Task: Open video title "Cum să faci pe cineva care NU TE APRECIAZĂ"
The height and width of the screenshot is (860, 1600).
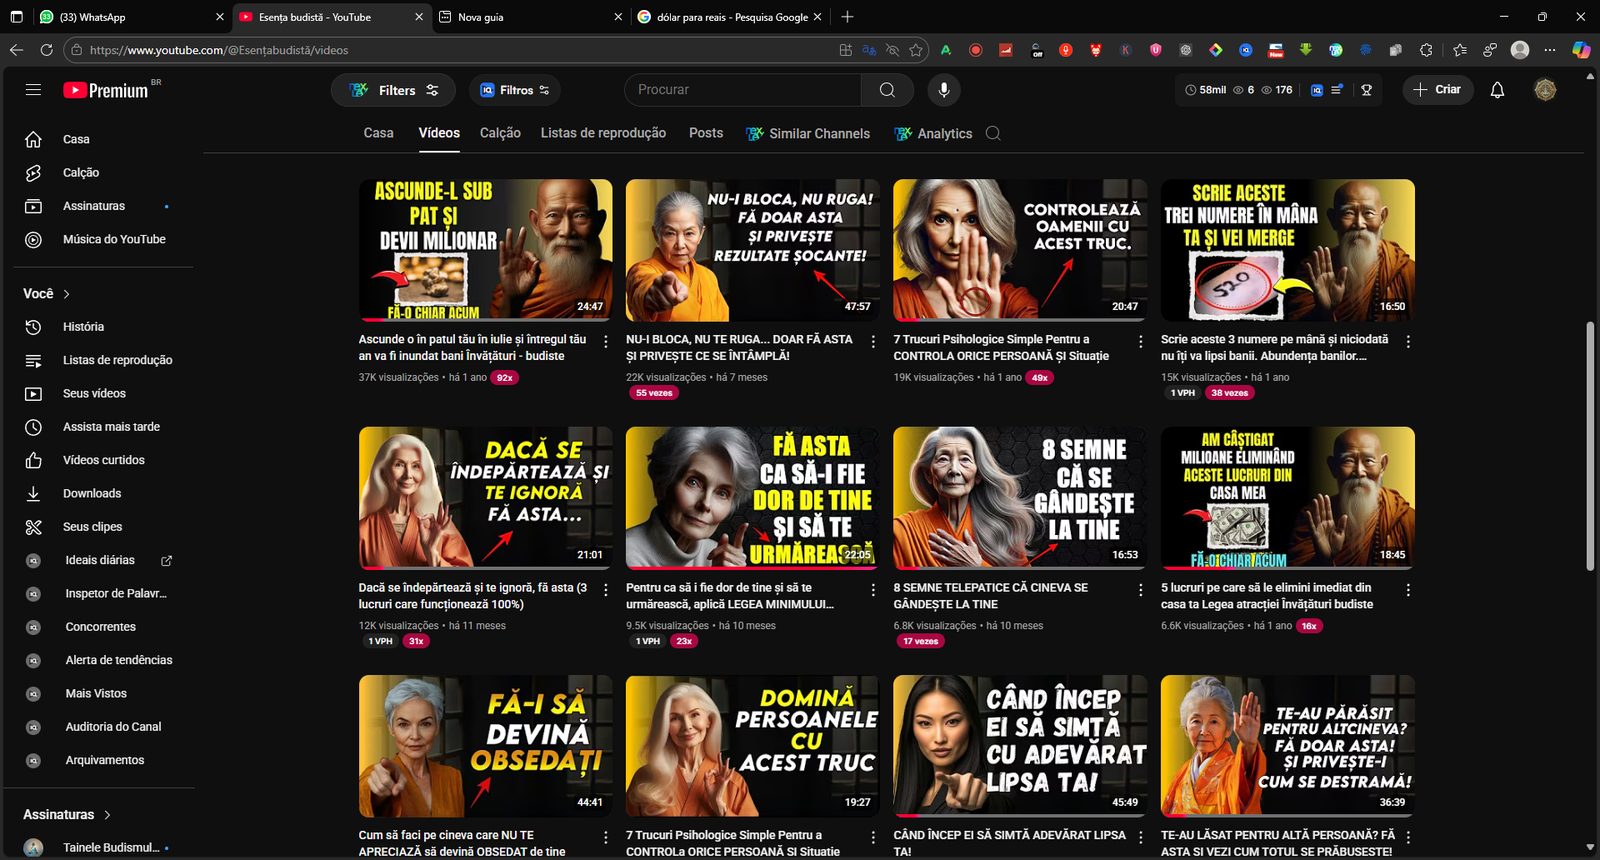Action: 462,843
